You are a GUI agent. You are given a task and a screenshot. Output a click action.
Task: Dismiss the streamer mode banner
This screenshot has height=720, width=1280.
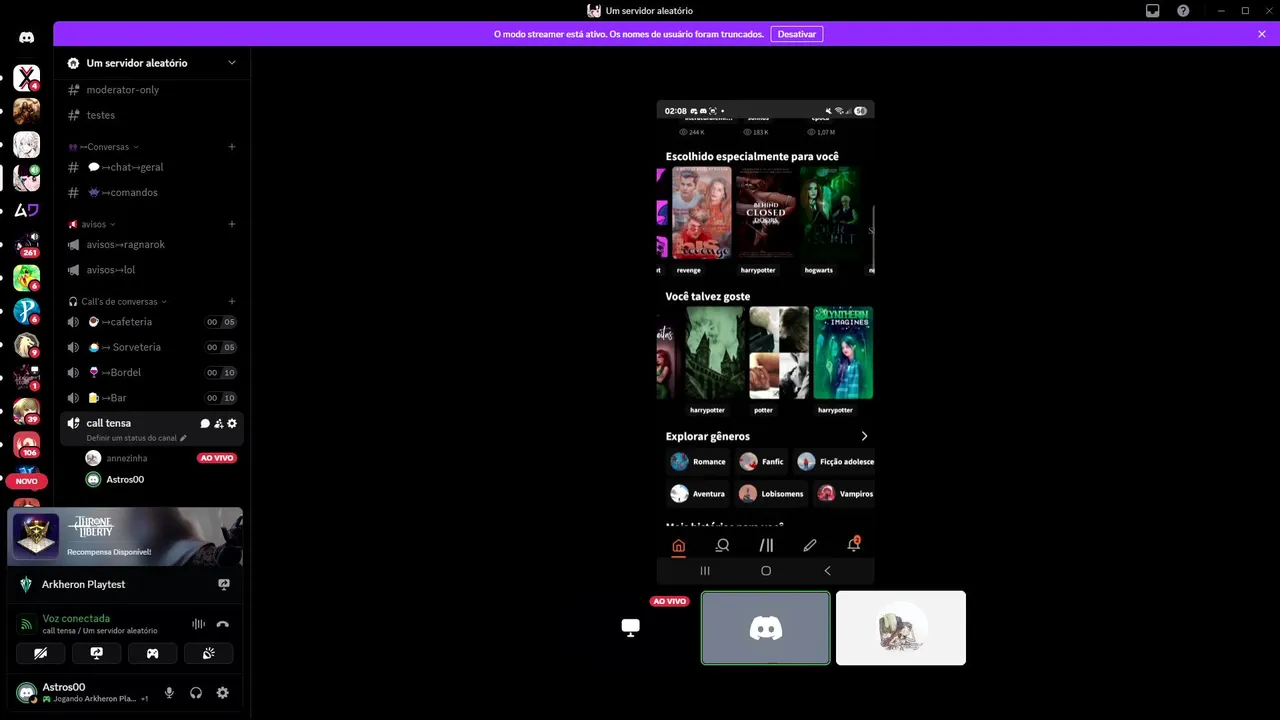click(x=1262, y=34)
